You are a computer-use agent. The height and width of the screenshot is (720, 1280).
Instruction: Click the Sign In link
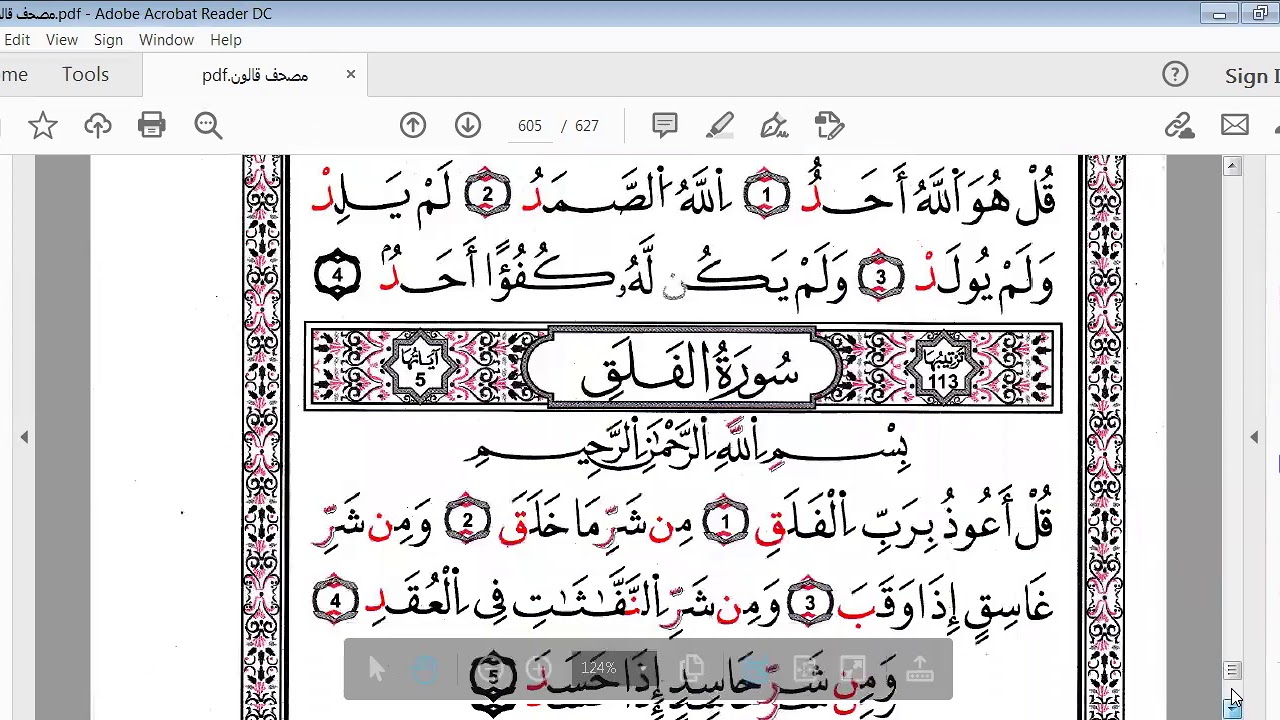(1252, 76)
